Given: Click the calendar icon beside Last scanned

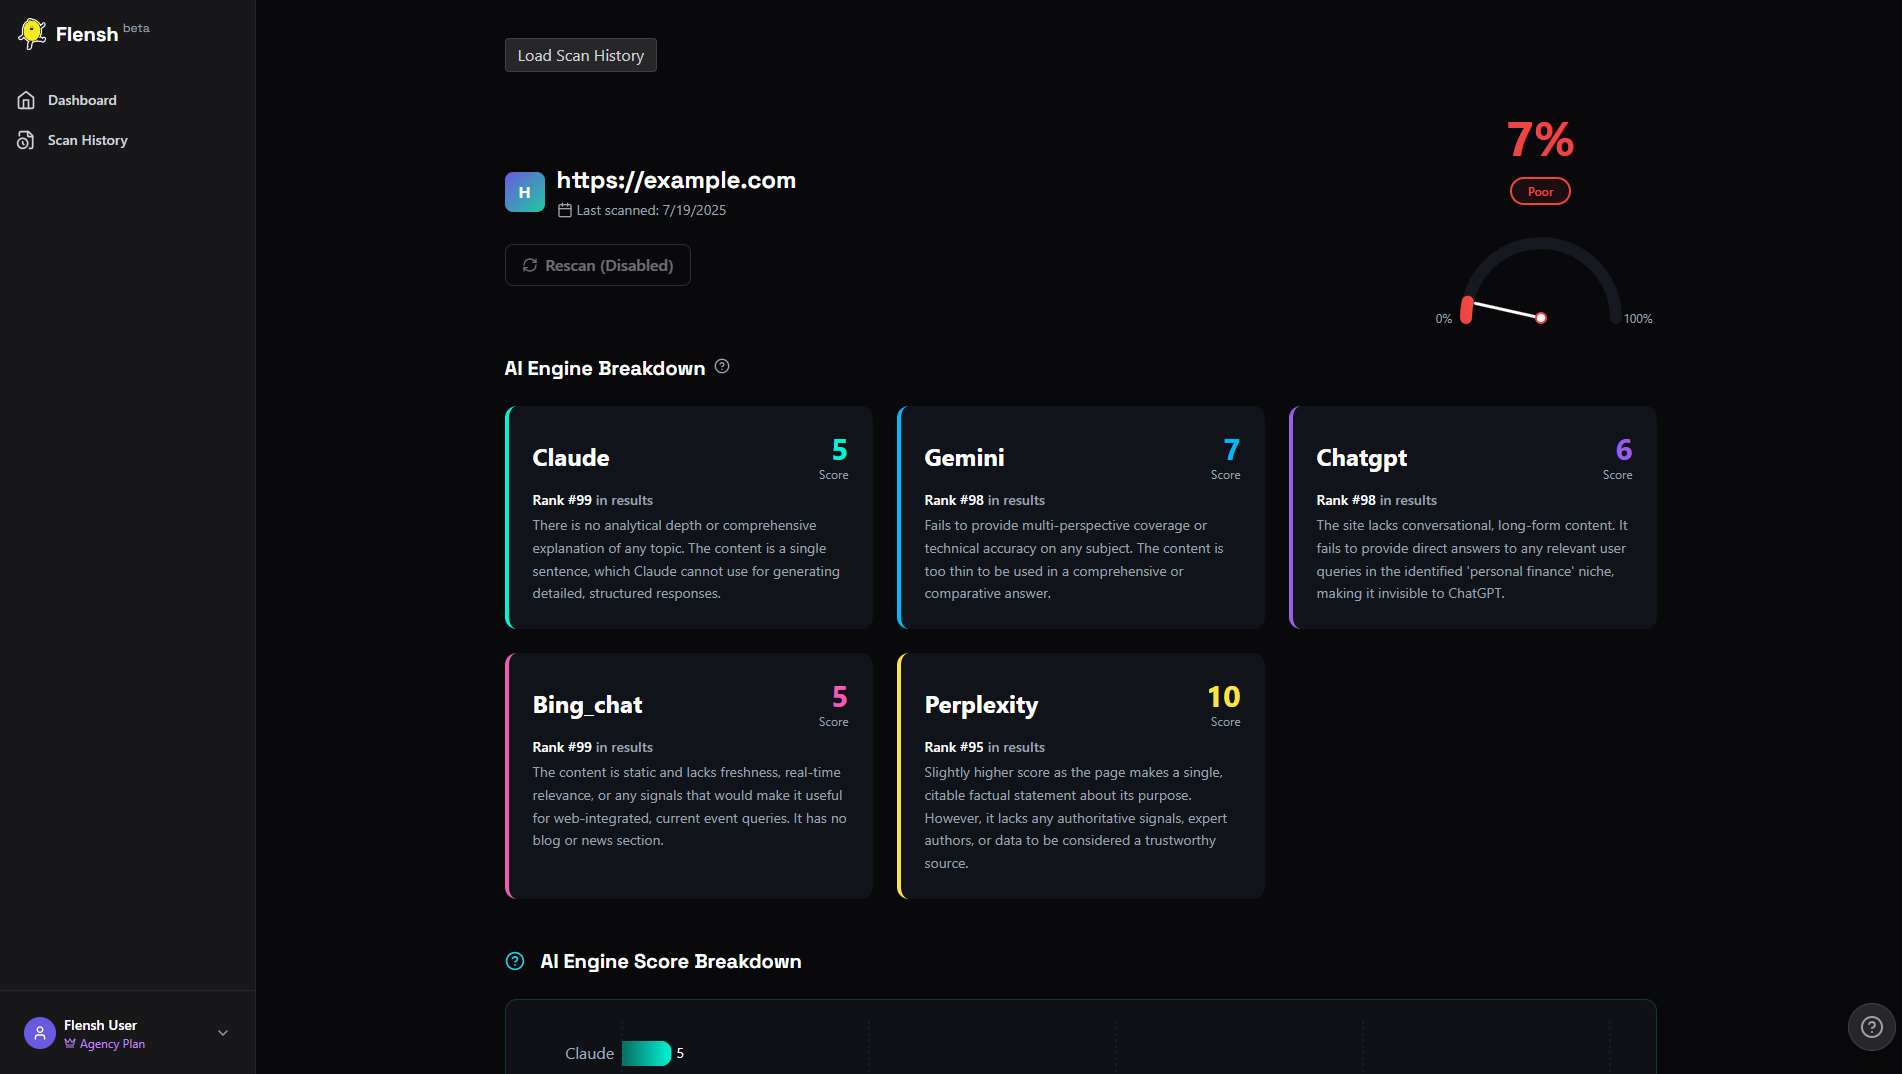Looking at the screenshot, I should click(565, 210).
